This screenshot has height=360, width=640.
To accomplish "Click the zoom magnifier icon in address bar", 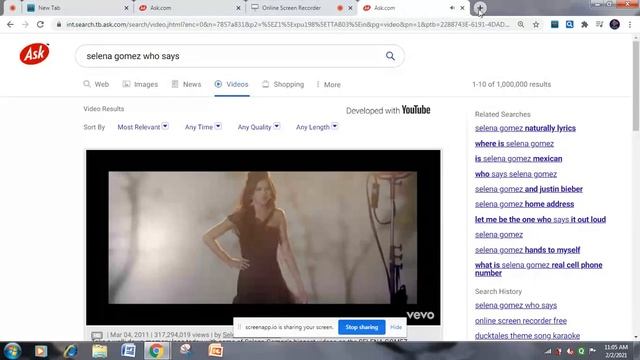I will (x=521, y=24).
